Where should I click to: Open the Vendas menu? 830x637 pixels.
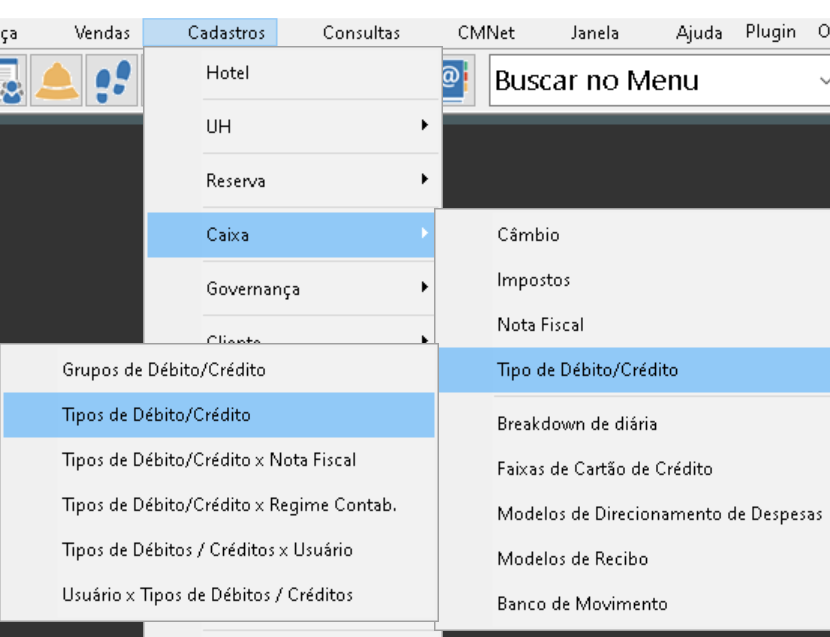[102, 33]
